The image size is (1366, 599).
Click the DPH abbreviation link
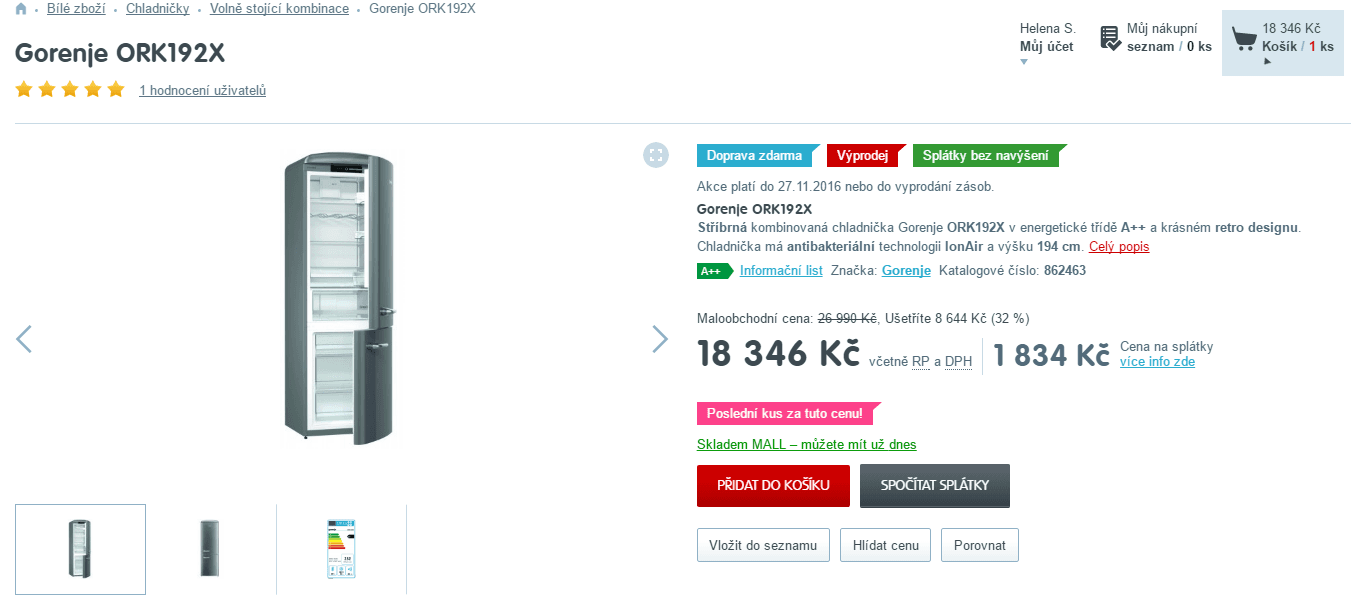tap(958, 361)
